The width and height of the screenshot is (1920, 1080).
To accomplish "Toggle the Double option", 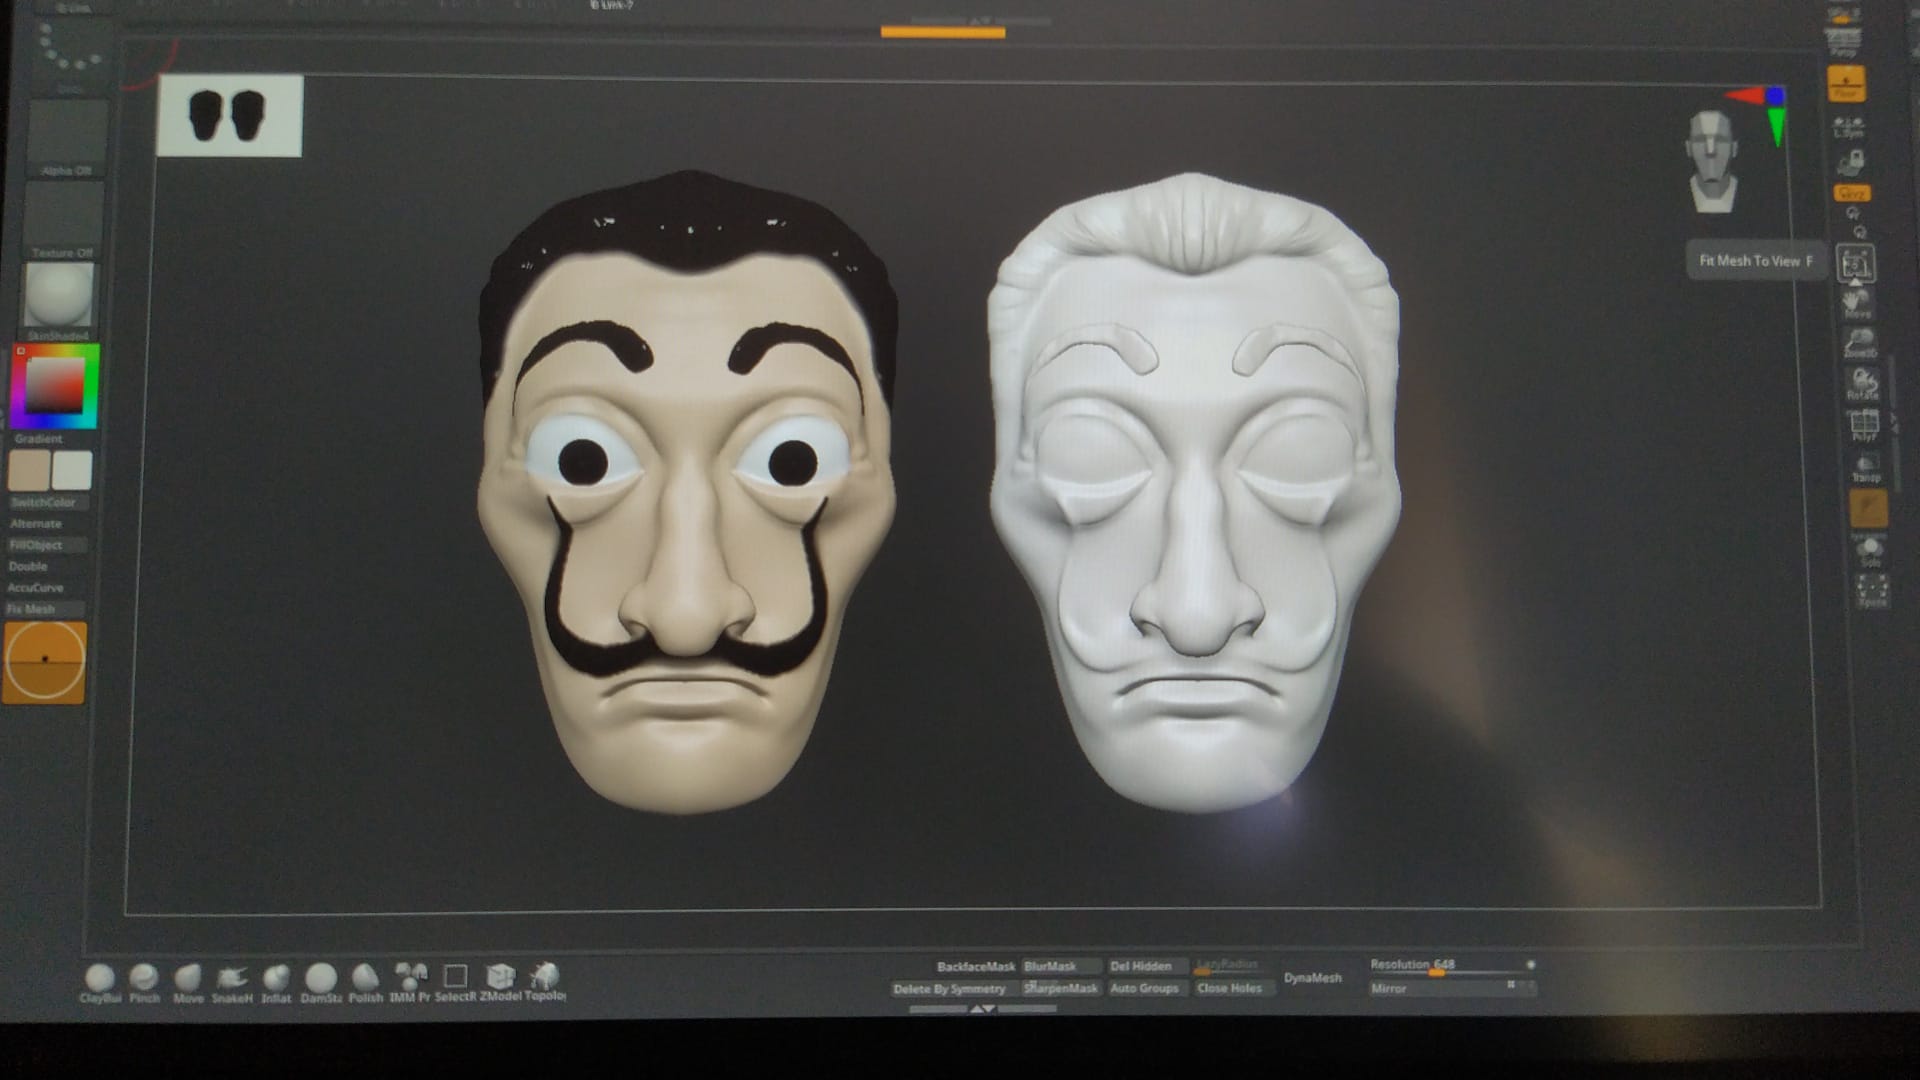I will click(x=28, y=566).
